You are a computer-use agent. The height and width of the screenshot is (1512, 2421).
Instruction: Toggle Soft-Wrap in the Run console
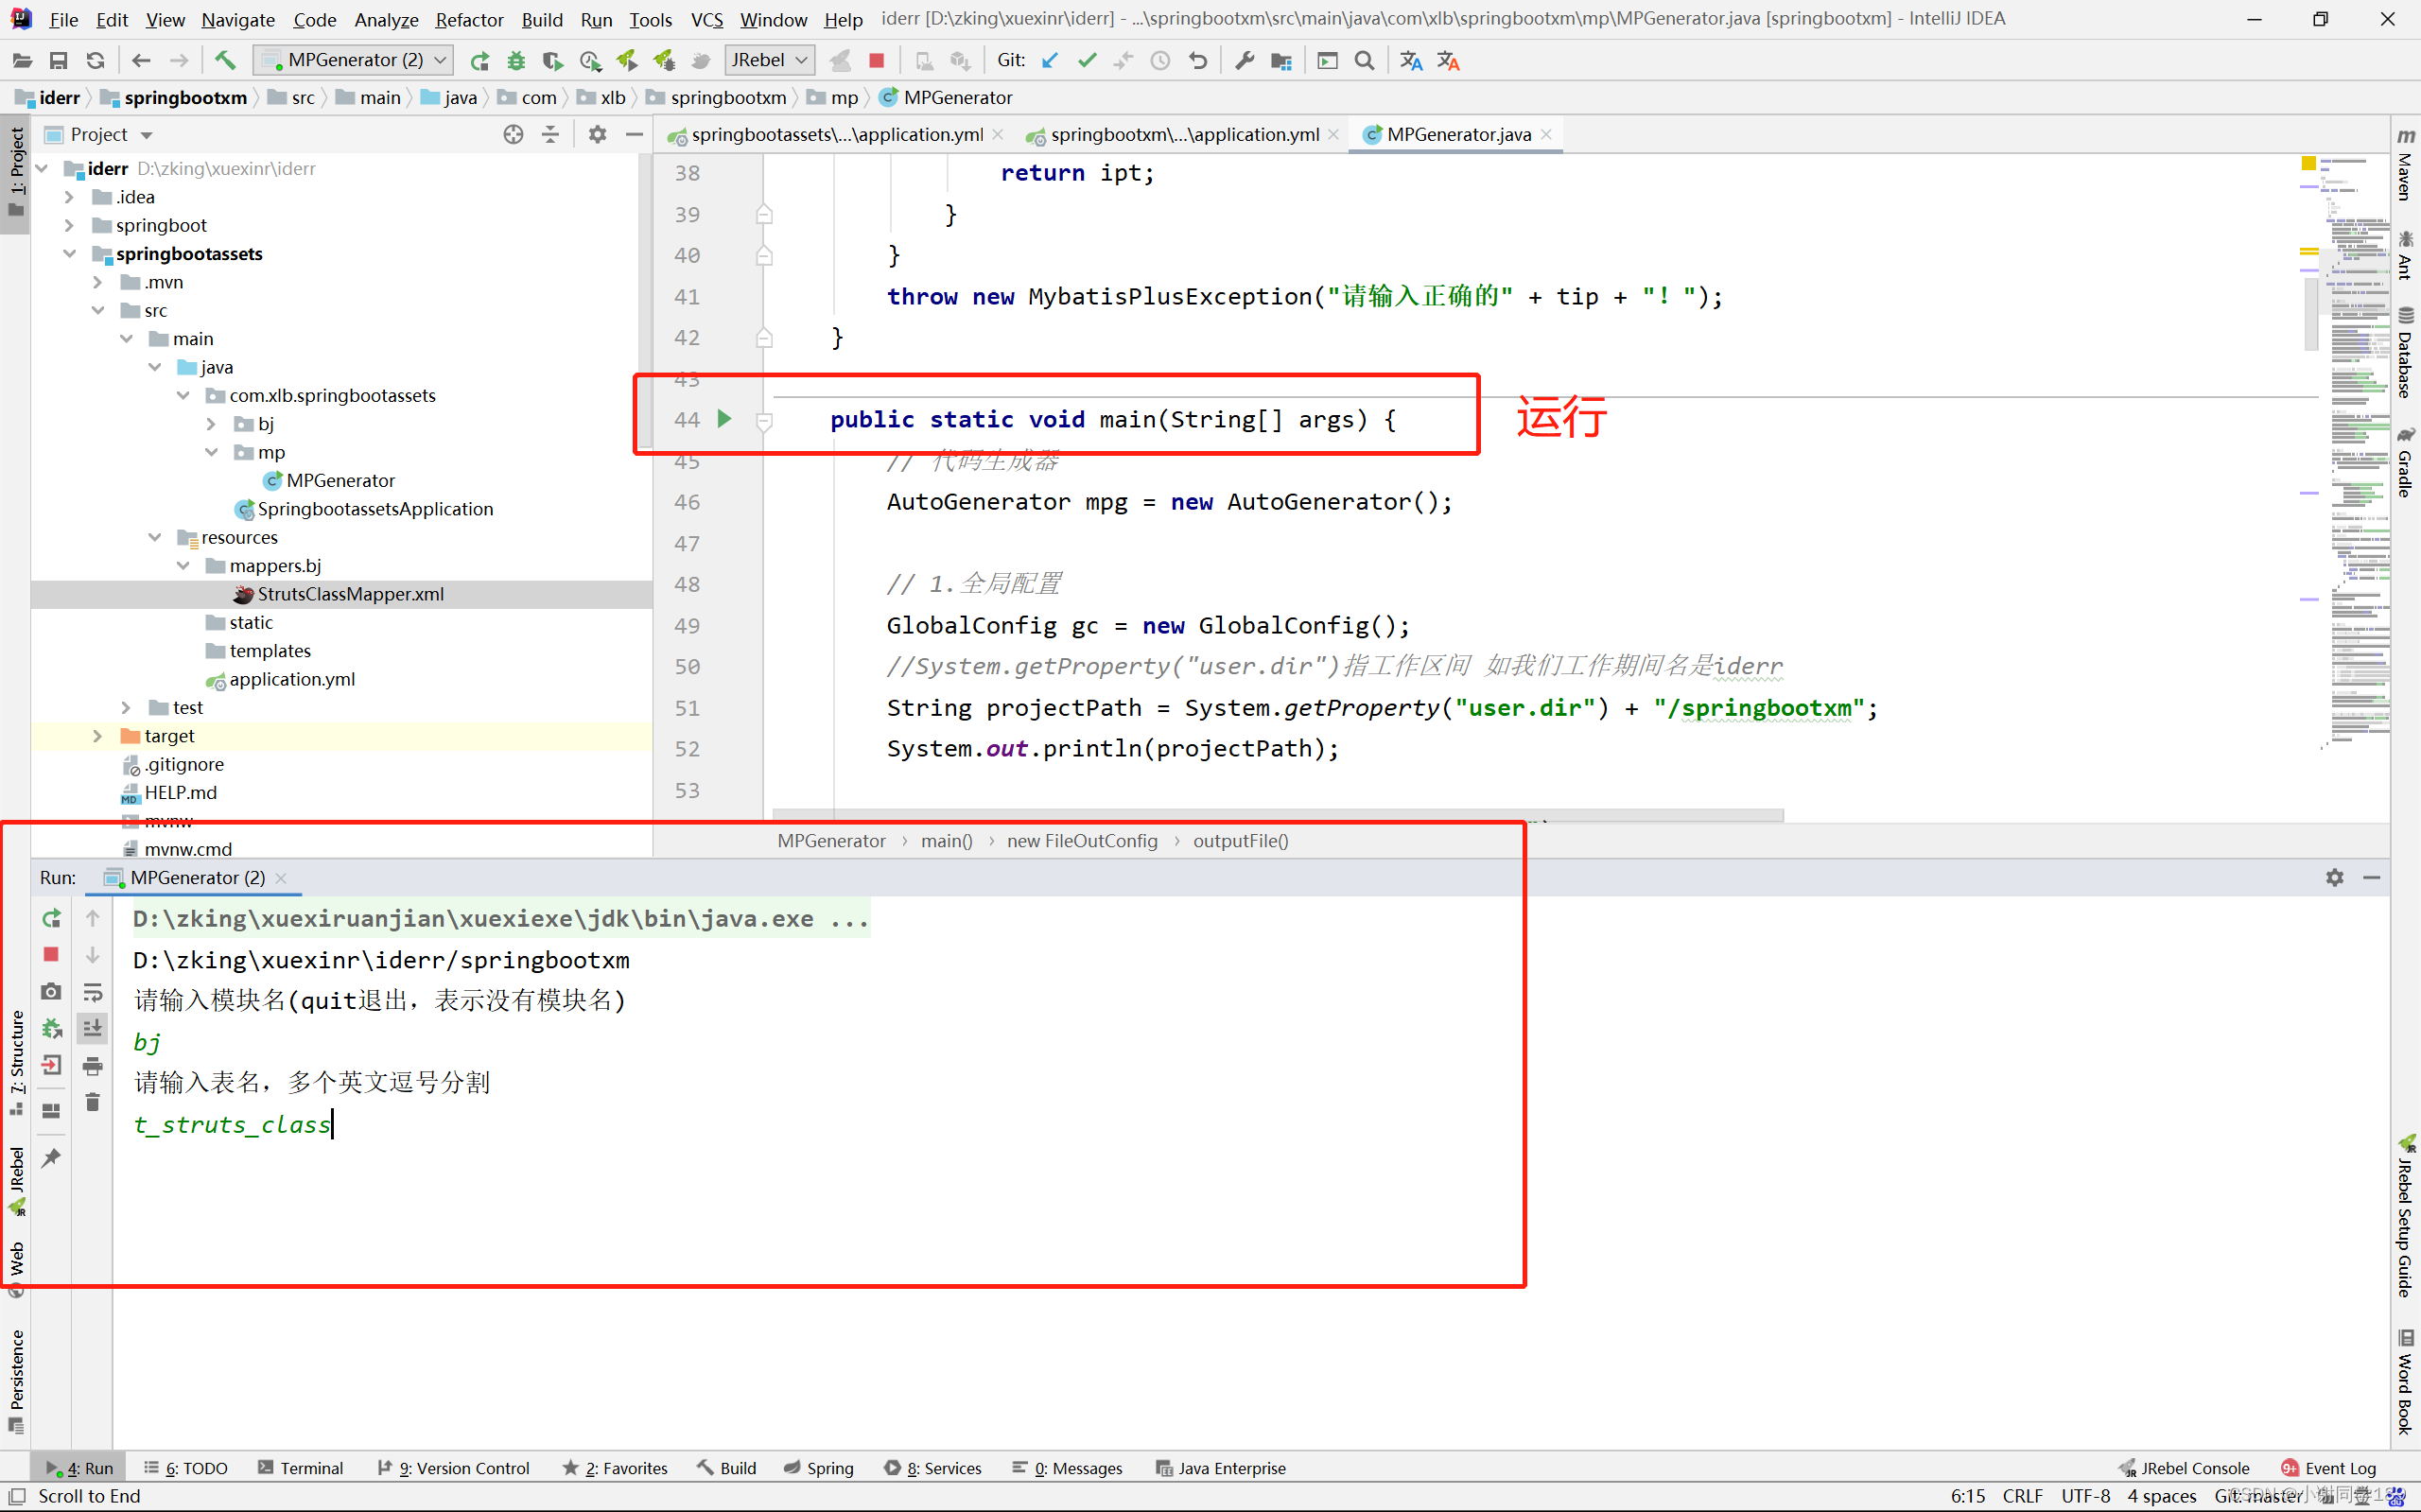click(x=92, y=991)
